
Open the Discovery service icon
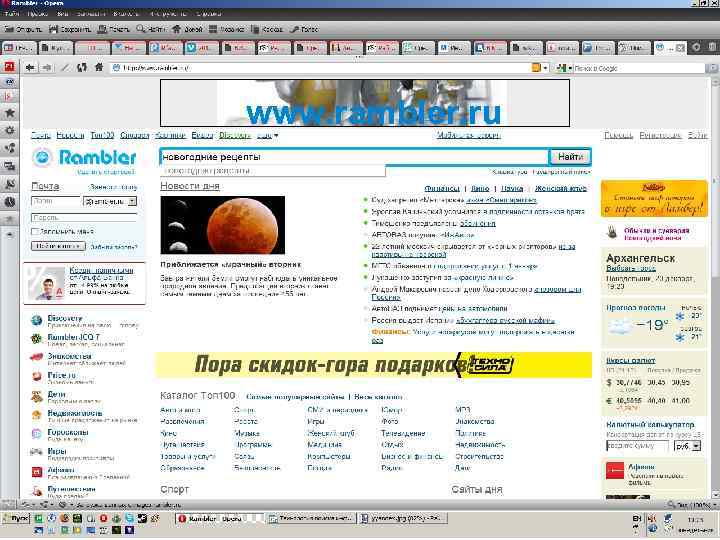point(36,321)
